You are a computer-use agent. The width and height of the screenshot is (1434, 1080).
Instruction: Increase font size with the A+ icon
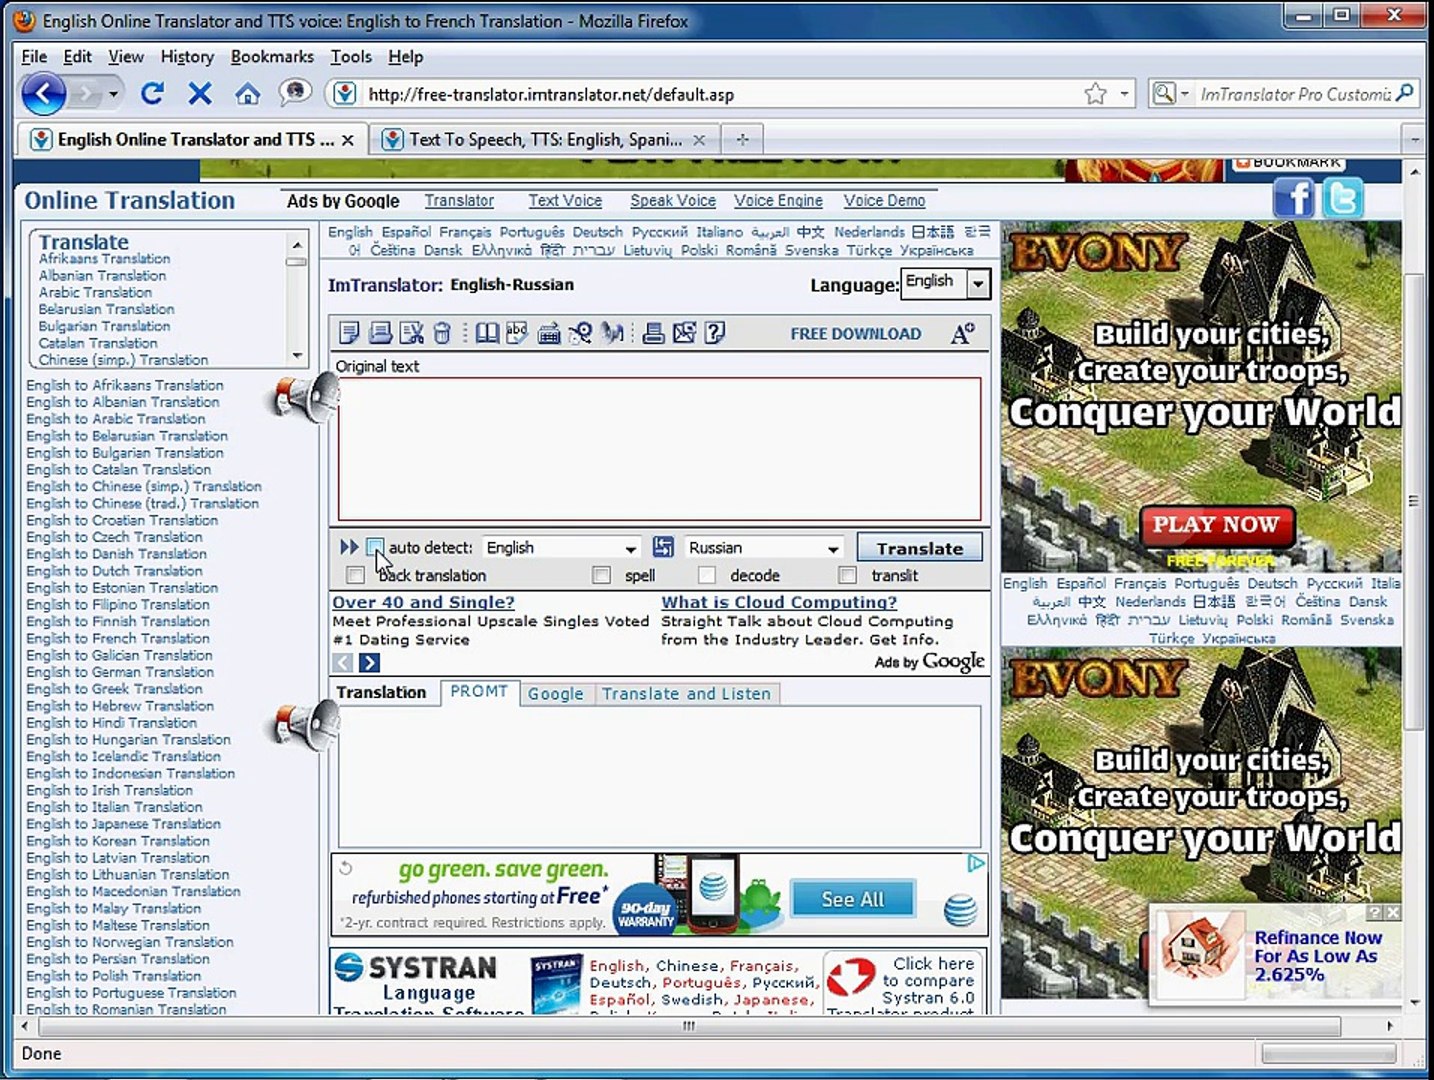962,334
